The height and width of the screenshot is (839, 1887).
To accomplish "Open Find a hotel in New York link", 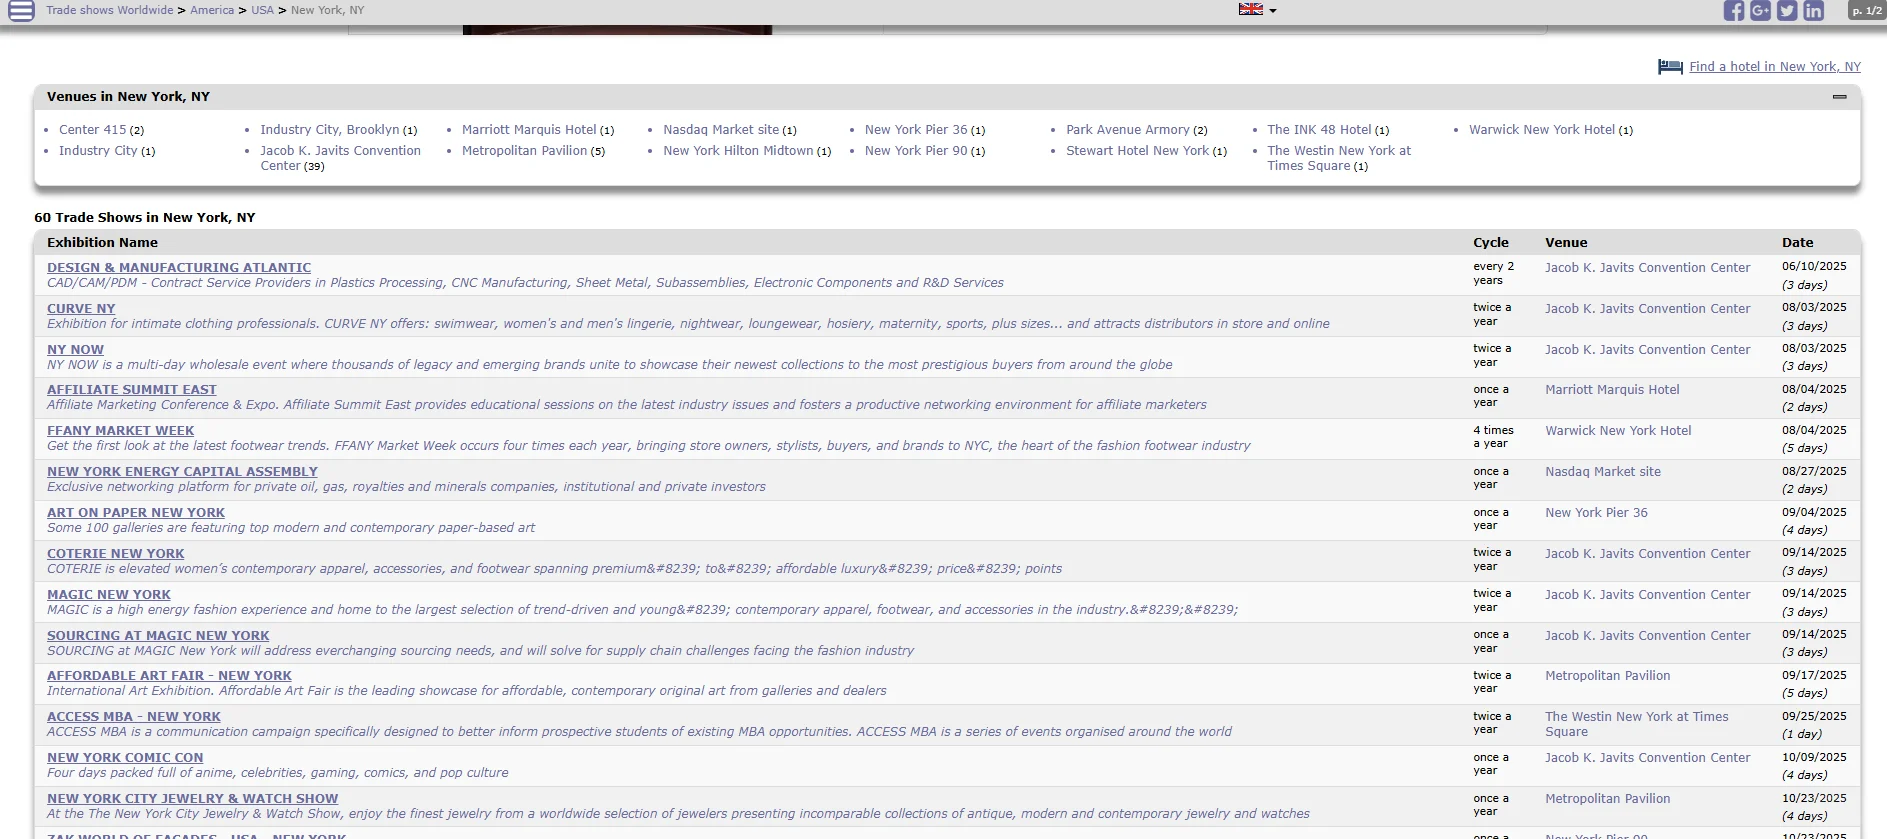I will 1775,67.
